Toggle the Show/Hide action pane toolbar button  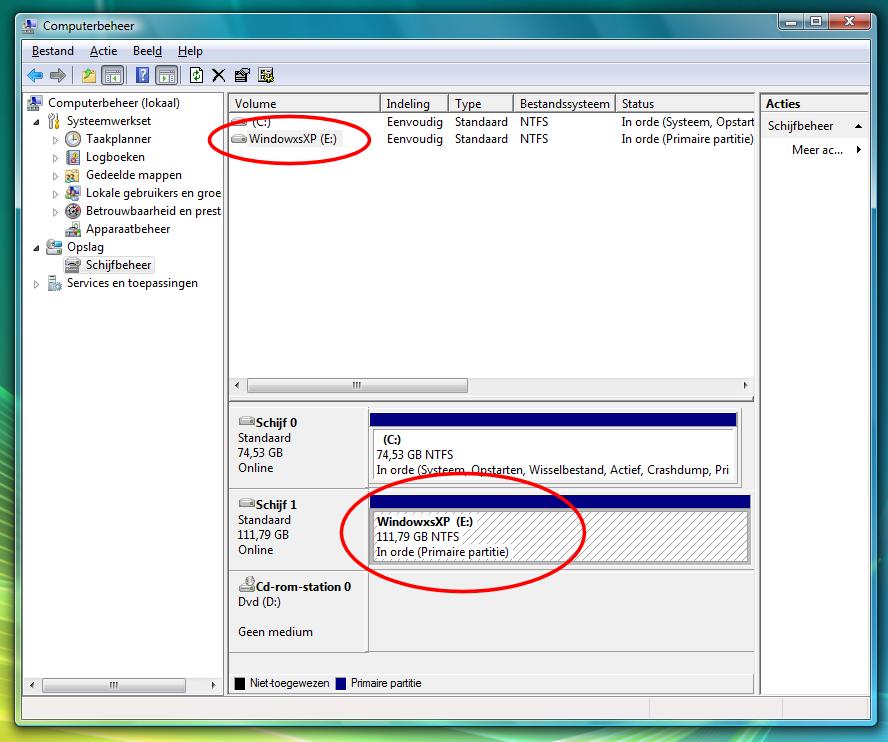tap(166, 75)
